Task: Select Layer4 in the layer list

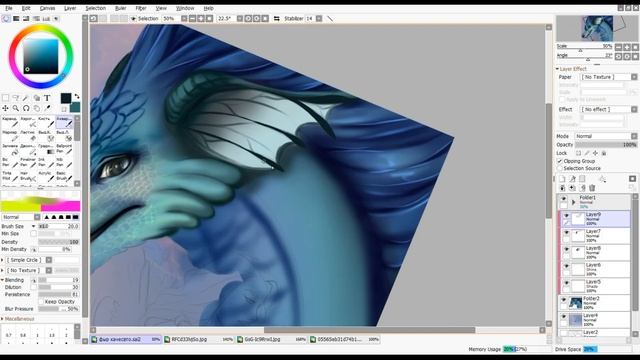Action: tap(594, 320)
